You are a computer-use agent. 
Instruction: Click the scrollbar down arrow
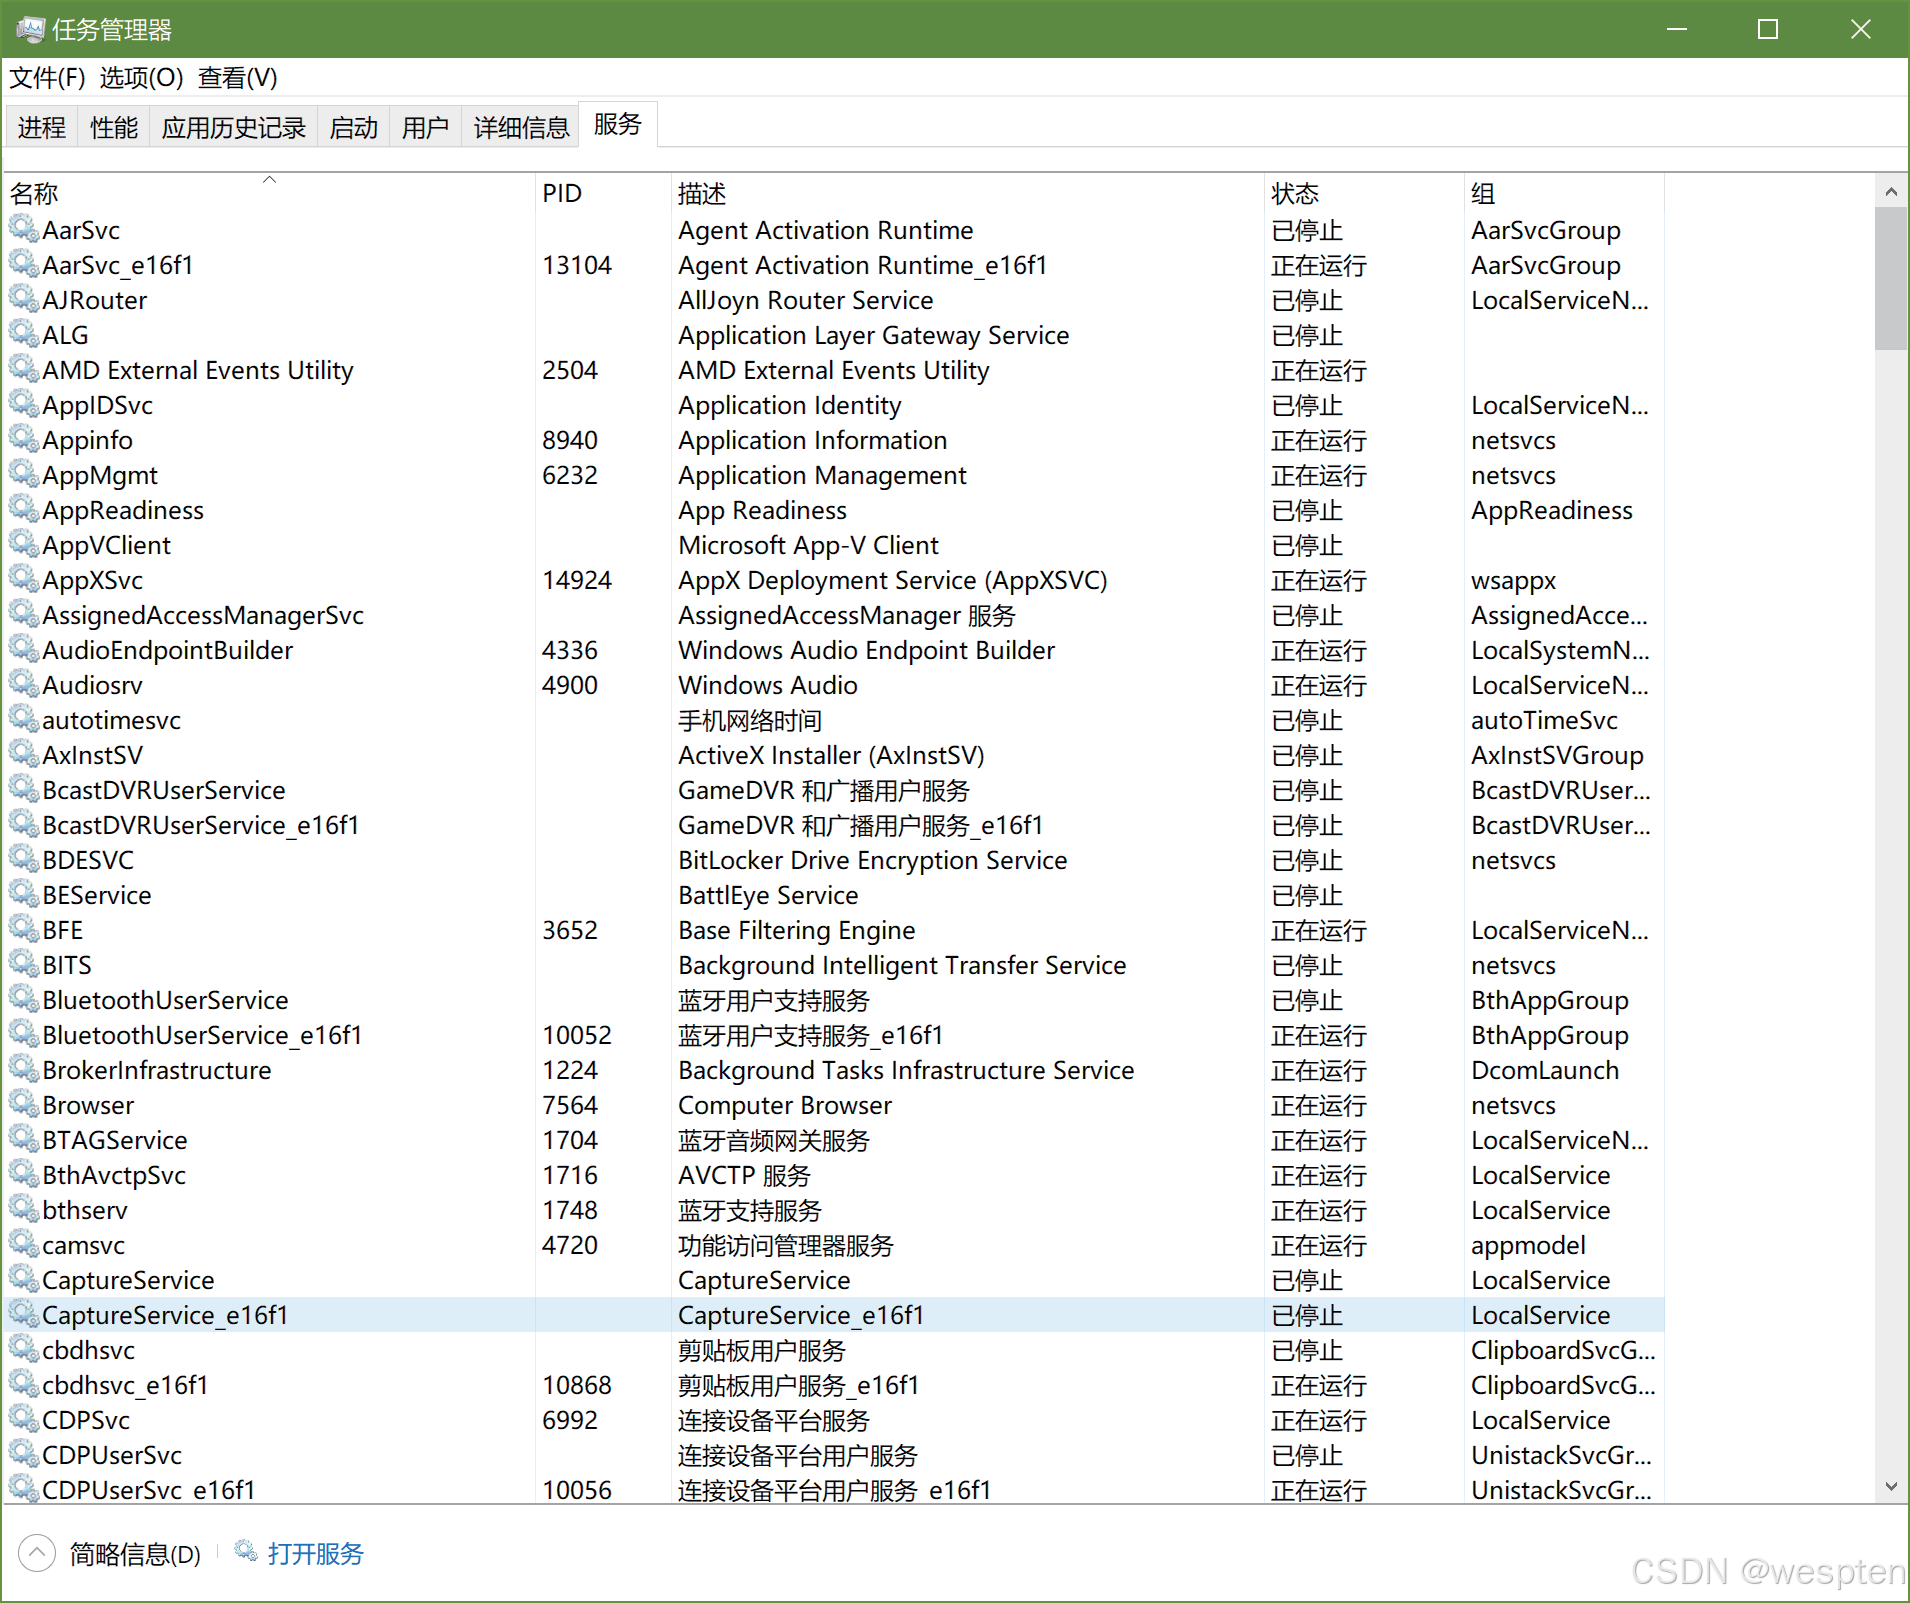[1890, 1486]
